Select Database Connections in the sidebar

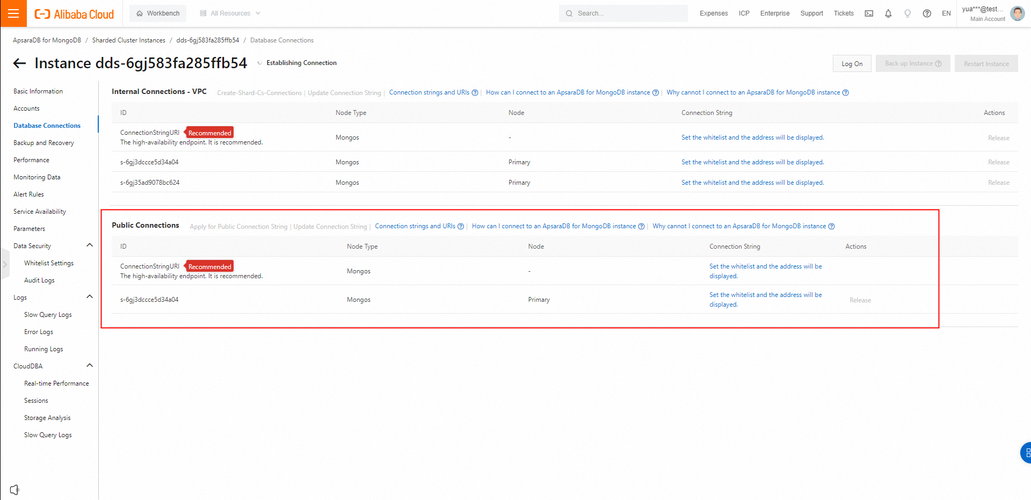coord(47,126)
